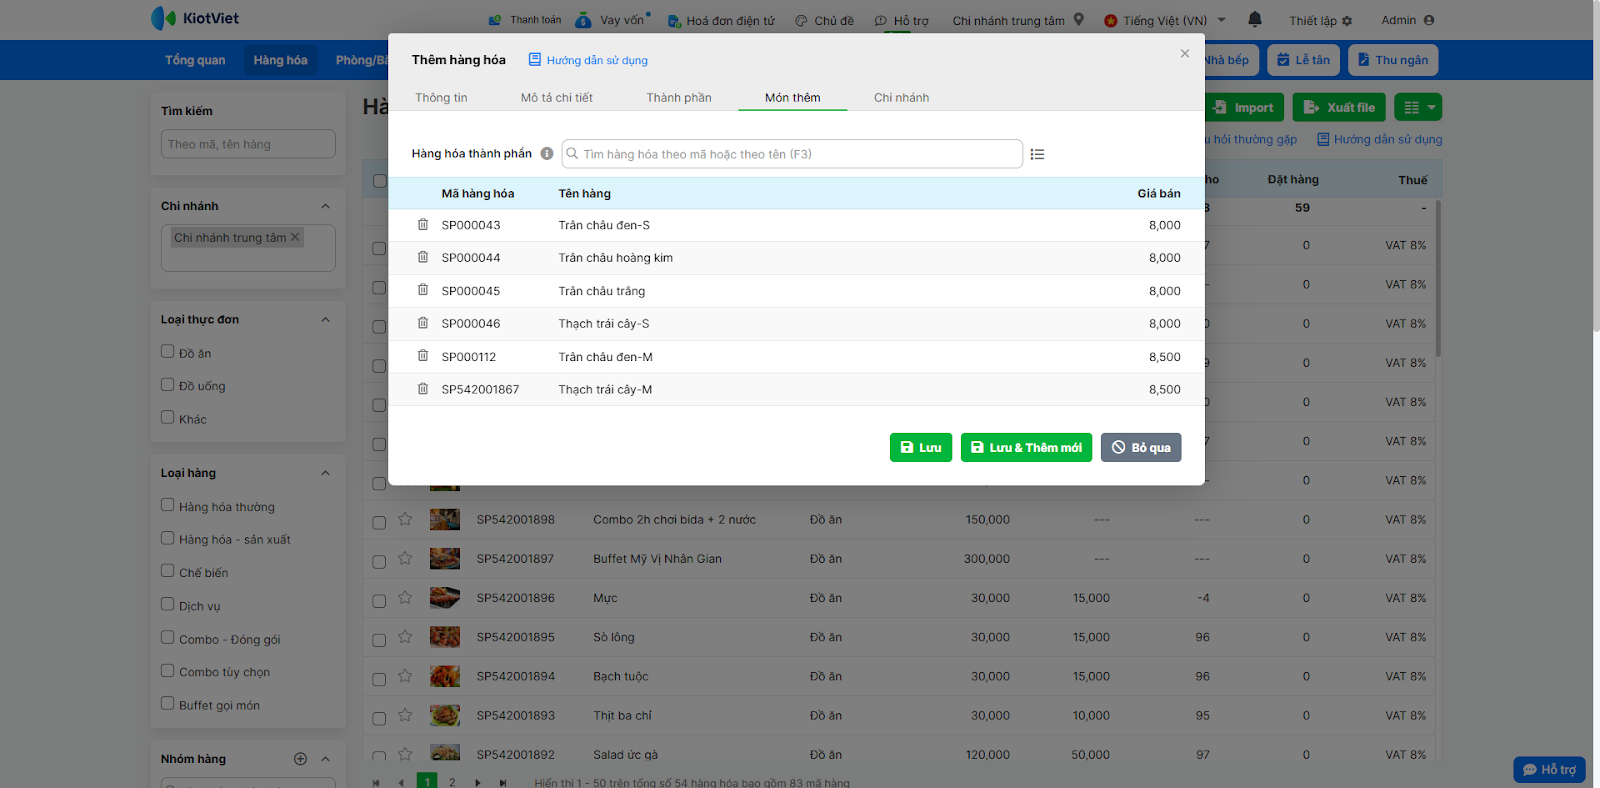Click the Theo mã, tên hàng search box
This screenshot has width=1600, height=788.
coord(248,144)
